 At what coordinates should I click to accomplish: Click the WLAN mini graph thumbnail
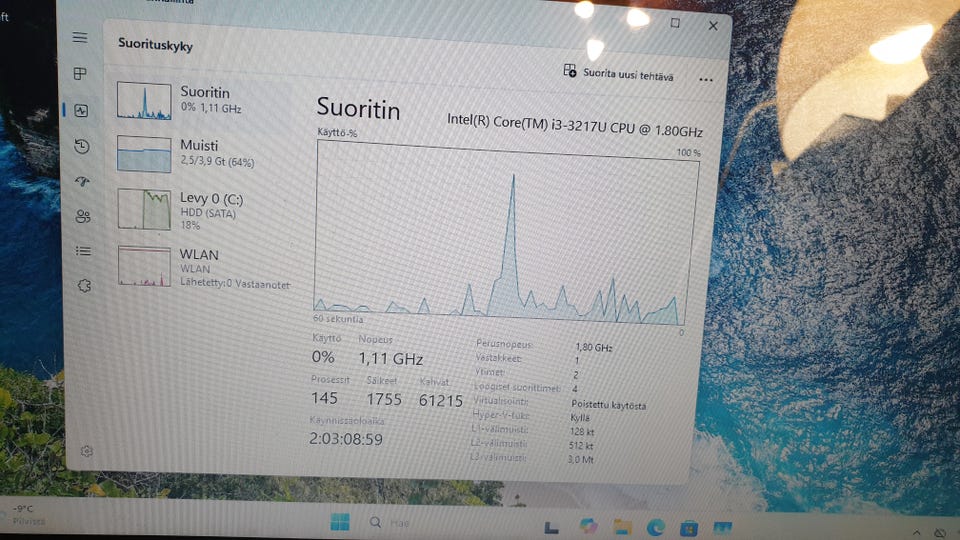144,266
